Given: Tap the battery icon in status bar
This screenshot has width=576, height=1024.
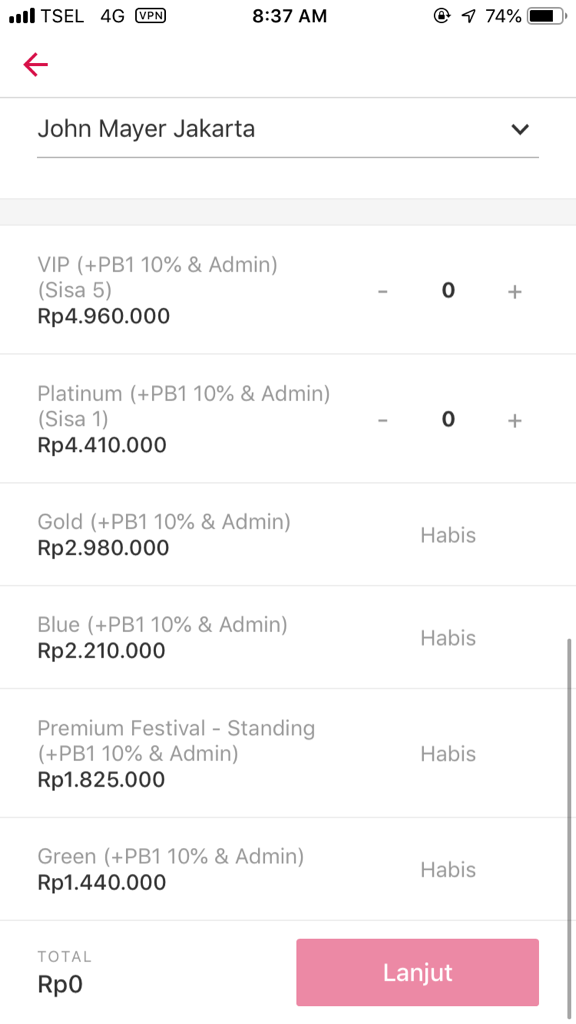Looking at the screenshot, I should [x=547, y=16].
